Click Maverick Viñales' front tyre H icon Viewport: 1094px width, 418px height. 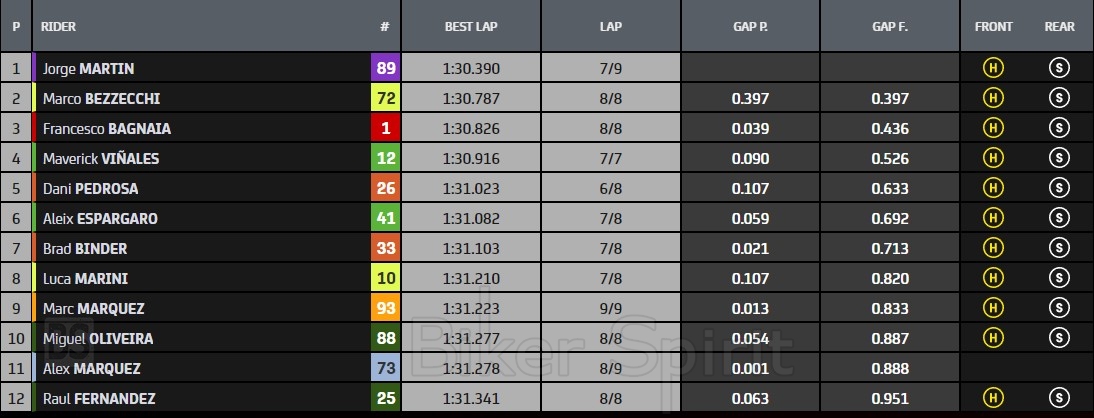[x=993, y=159]
